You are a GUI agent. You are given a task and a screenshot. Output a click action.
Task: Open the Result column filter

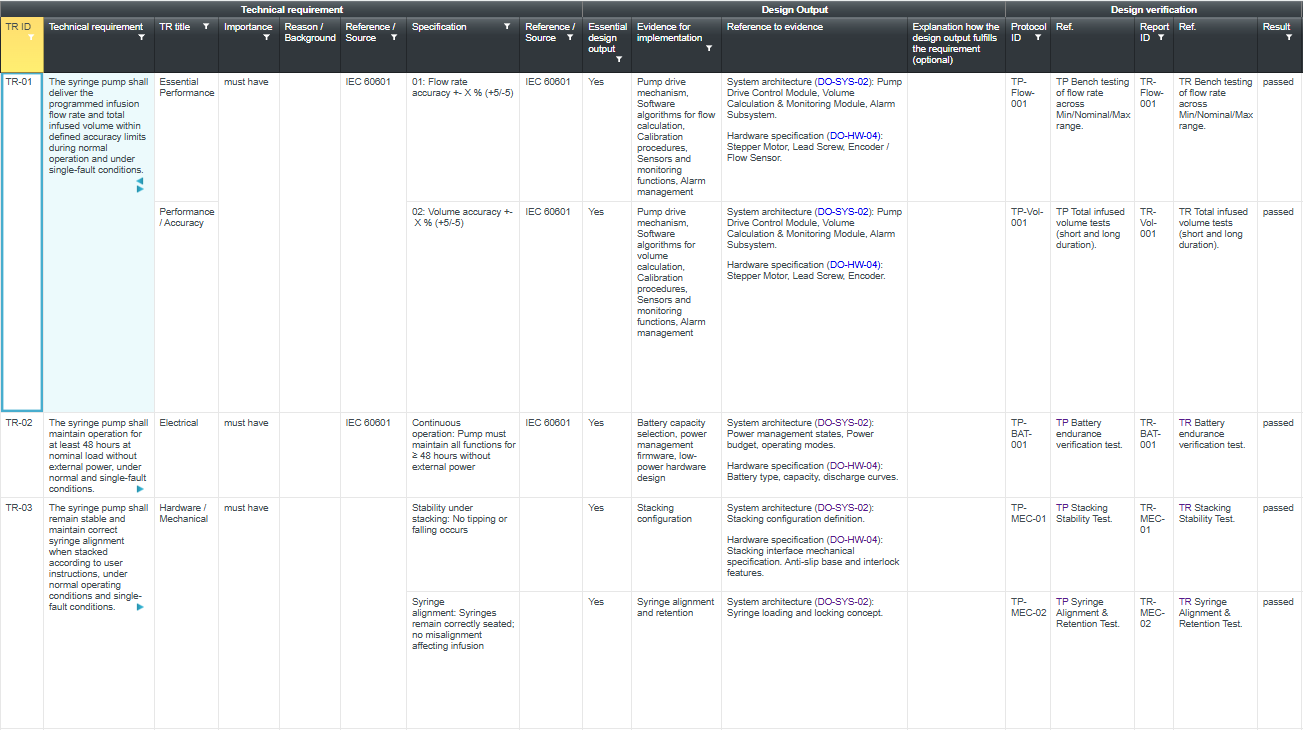(x=1288, y=37)
